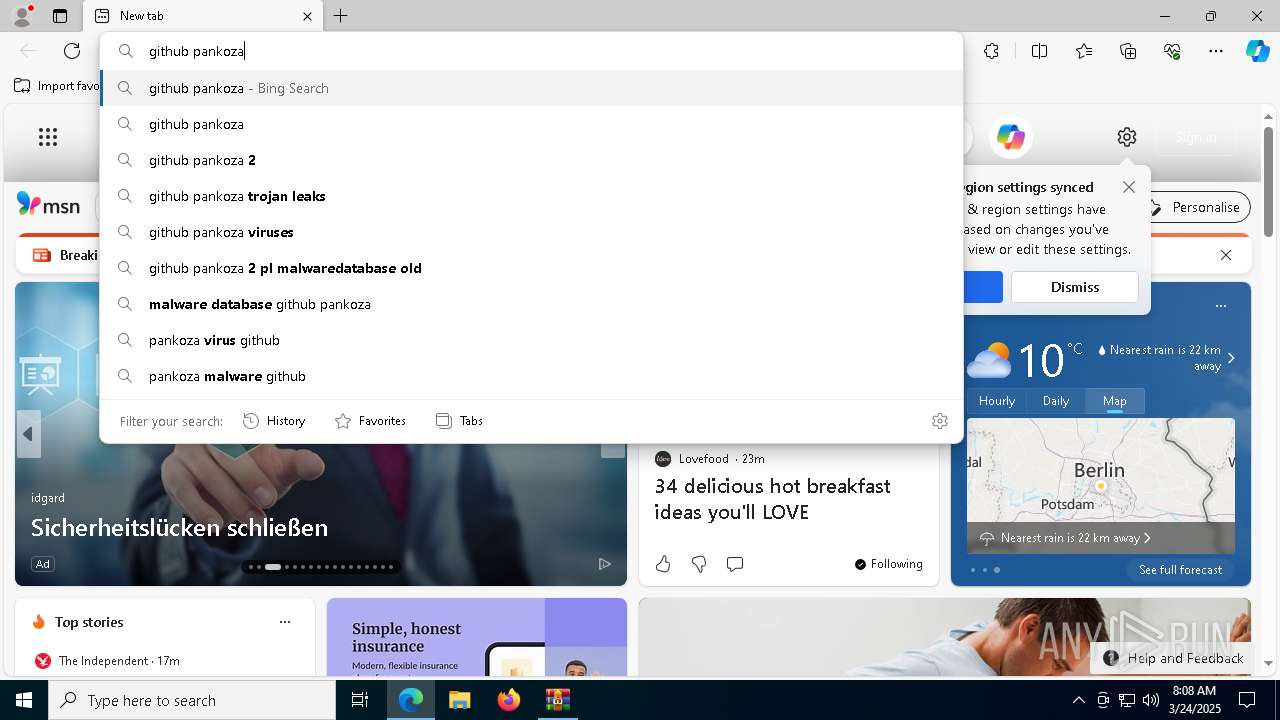Viewport: 1280px width, 720px height.
Task: Switch weather card to Hourly tab
Action: 997,401
